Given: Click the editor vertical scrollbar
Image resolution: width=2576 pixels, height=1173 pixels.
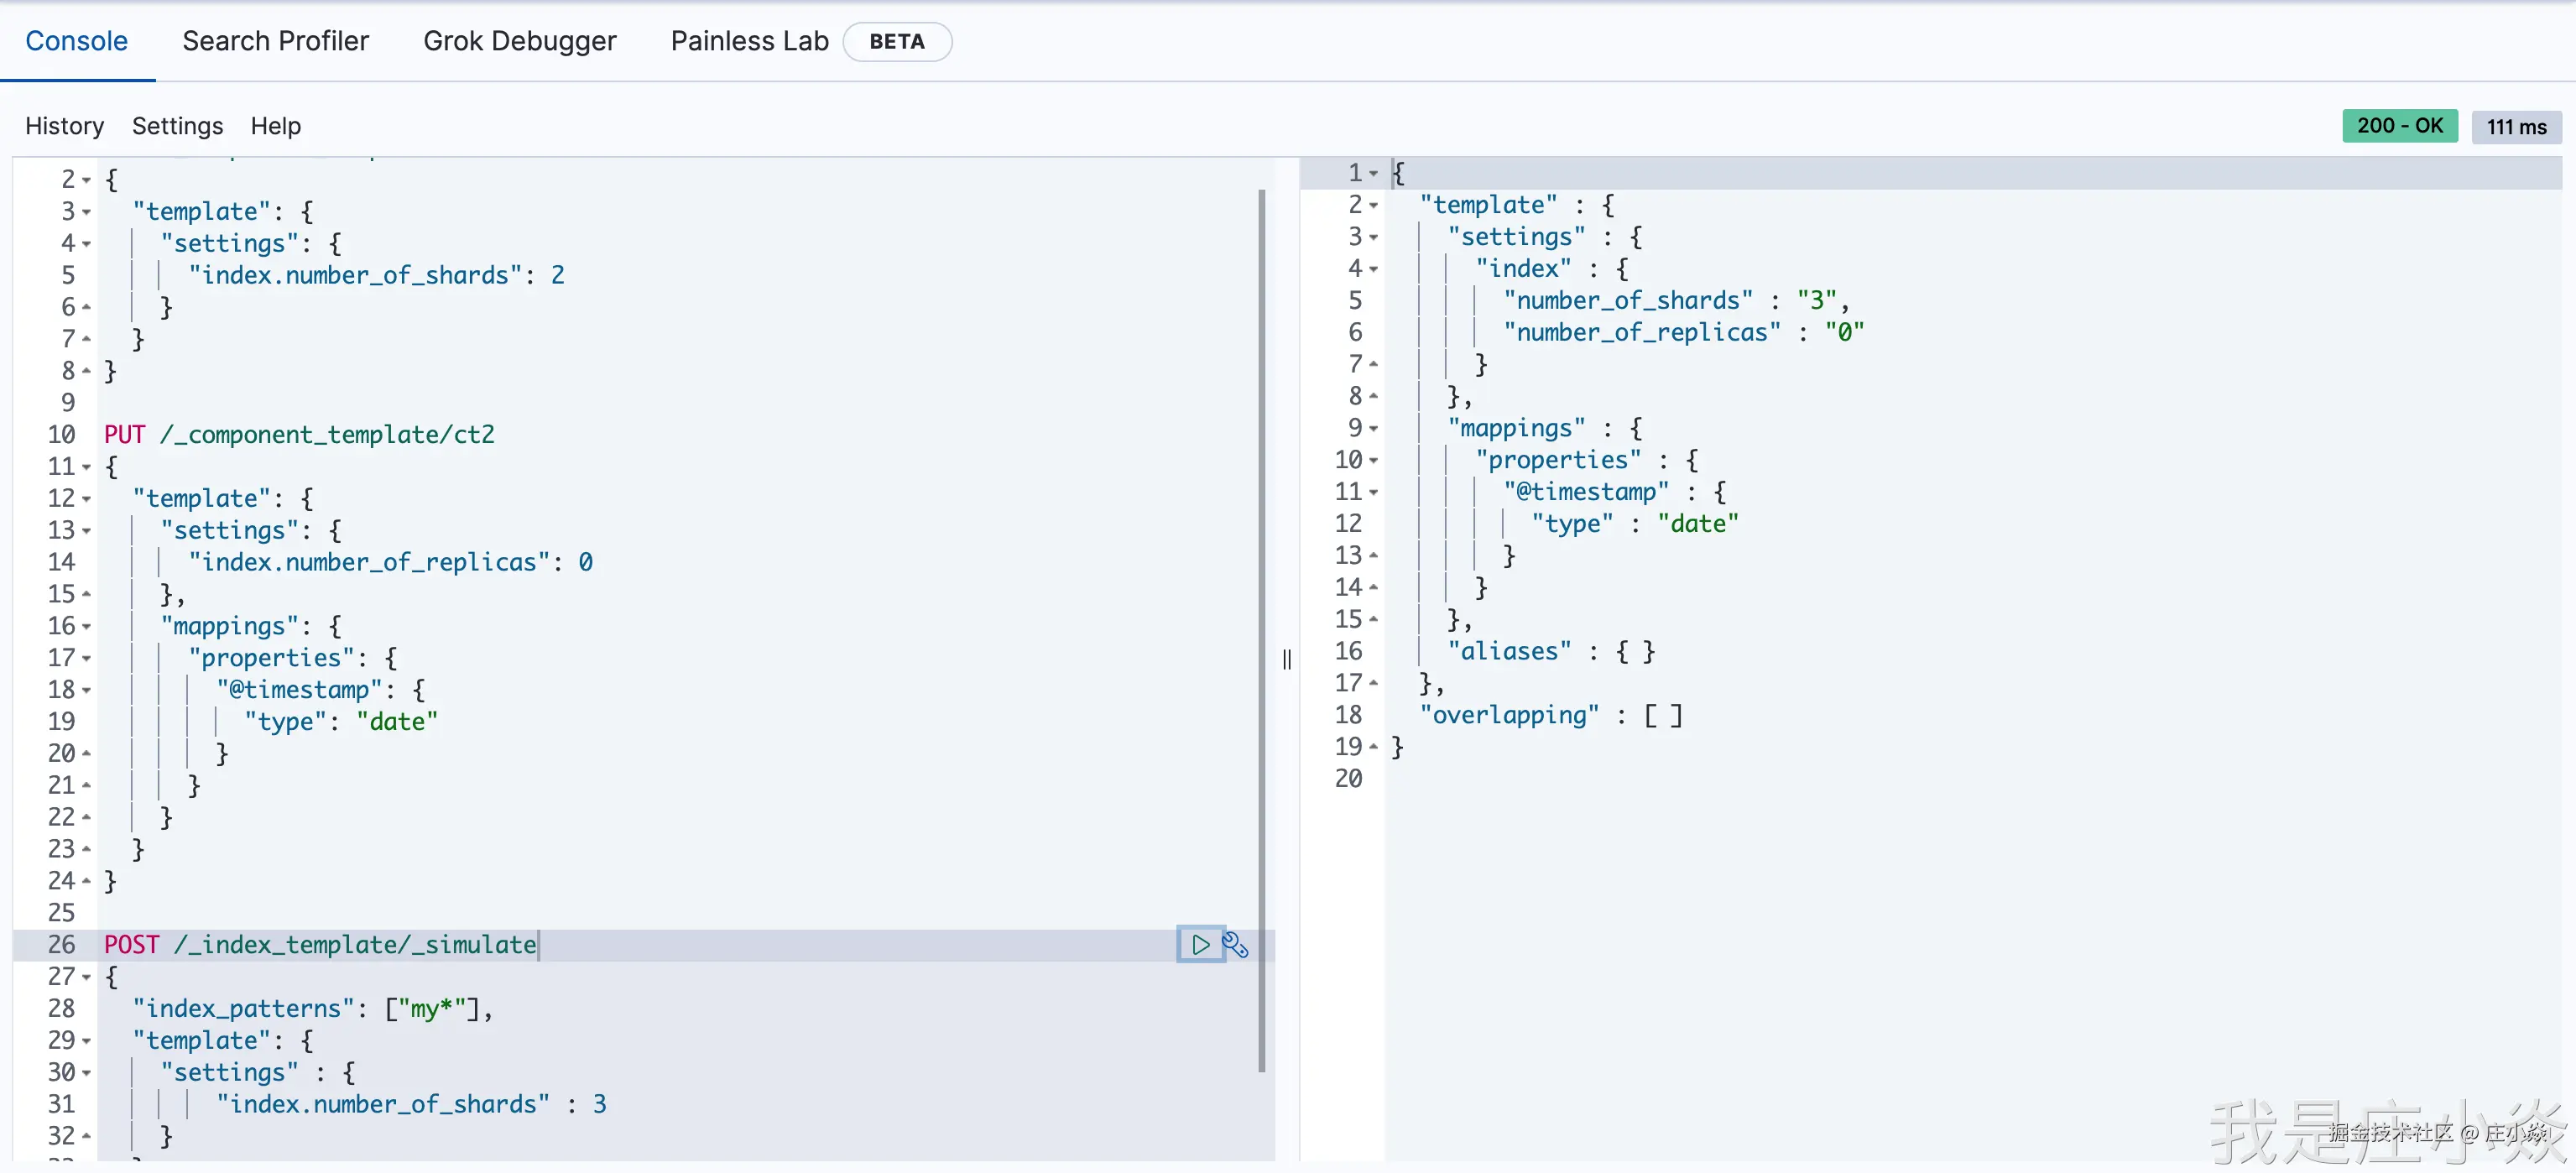Looking at the screenshot, I should [1261, 630].
